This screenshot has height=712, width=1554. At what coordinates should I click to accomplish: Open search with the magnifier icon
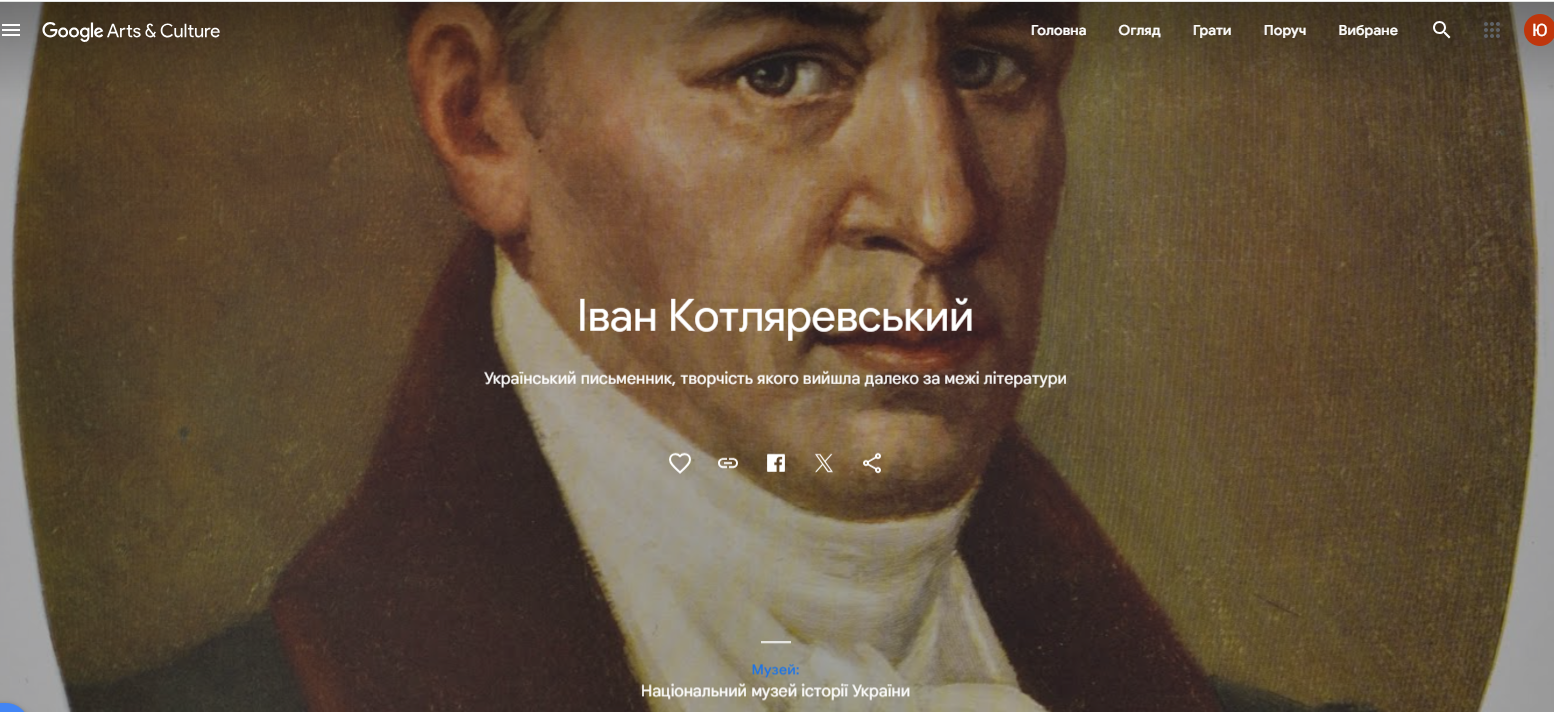click(x=1441, y=30)
